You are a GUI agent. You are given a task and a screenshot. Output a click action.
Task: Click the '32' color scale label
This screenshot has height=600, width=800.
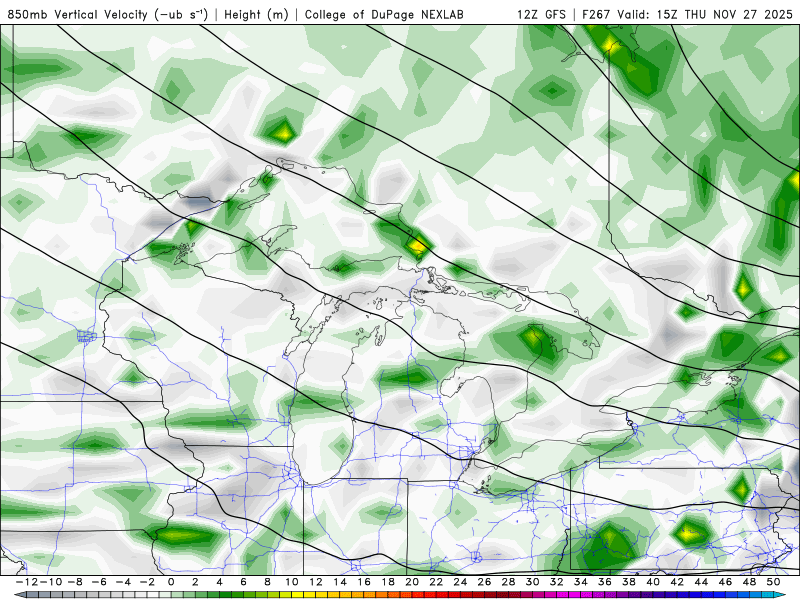(557, 582)
